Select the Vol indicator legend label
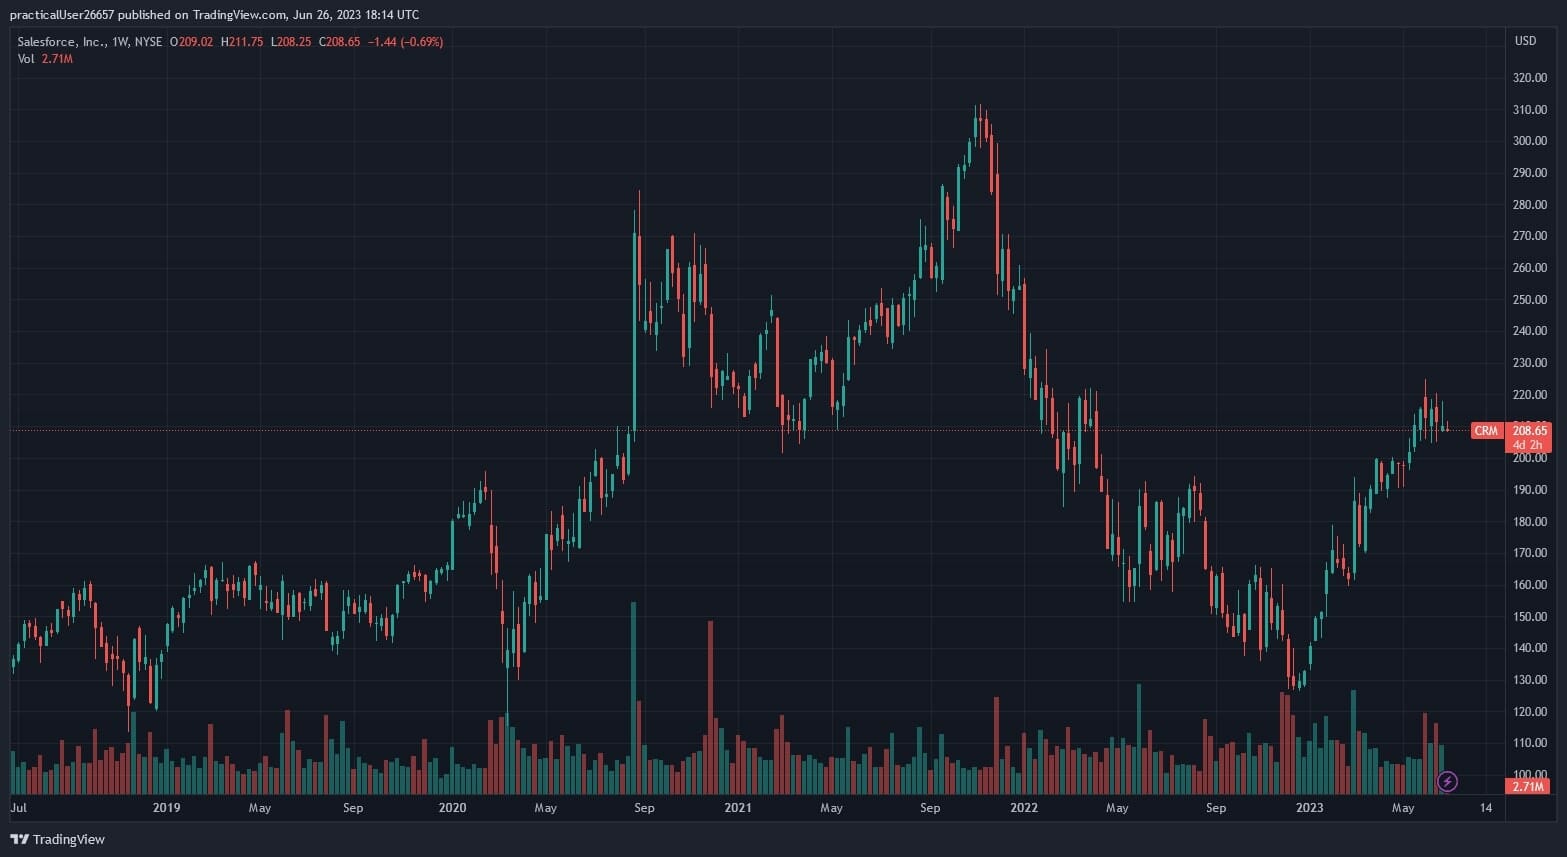Viewport: 1567px width, 857px height. click(26, 59)
